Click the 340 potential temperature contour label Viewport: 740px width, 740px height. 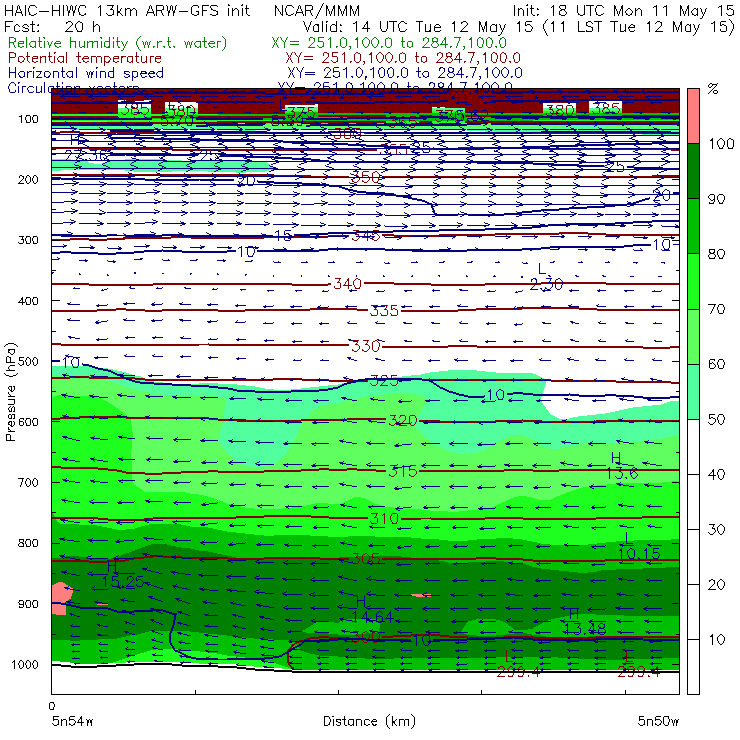point(347,284)
